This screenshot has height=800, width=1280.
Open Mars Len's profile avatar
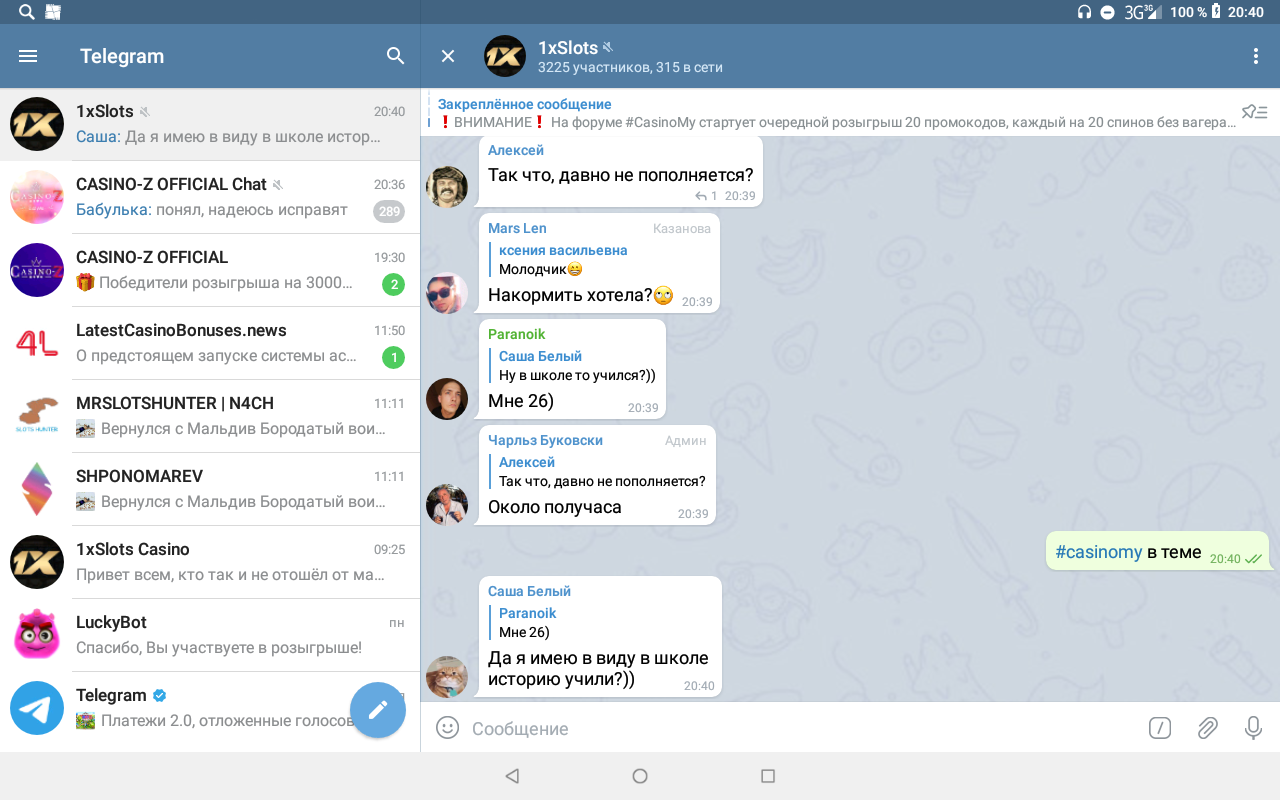click(447, 293)
